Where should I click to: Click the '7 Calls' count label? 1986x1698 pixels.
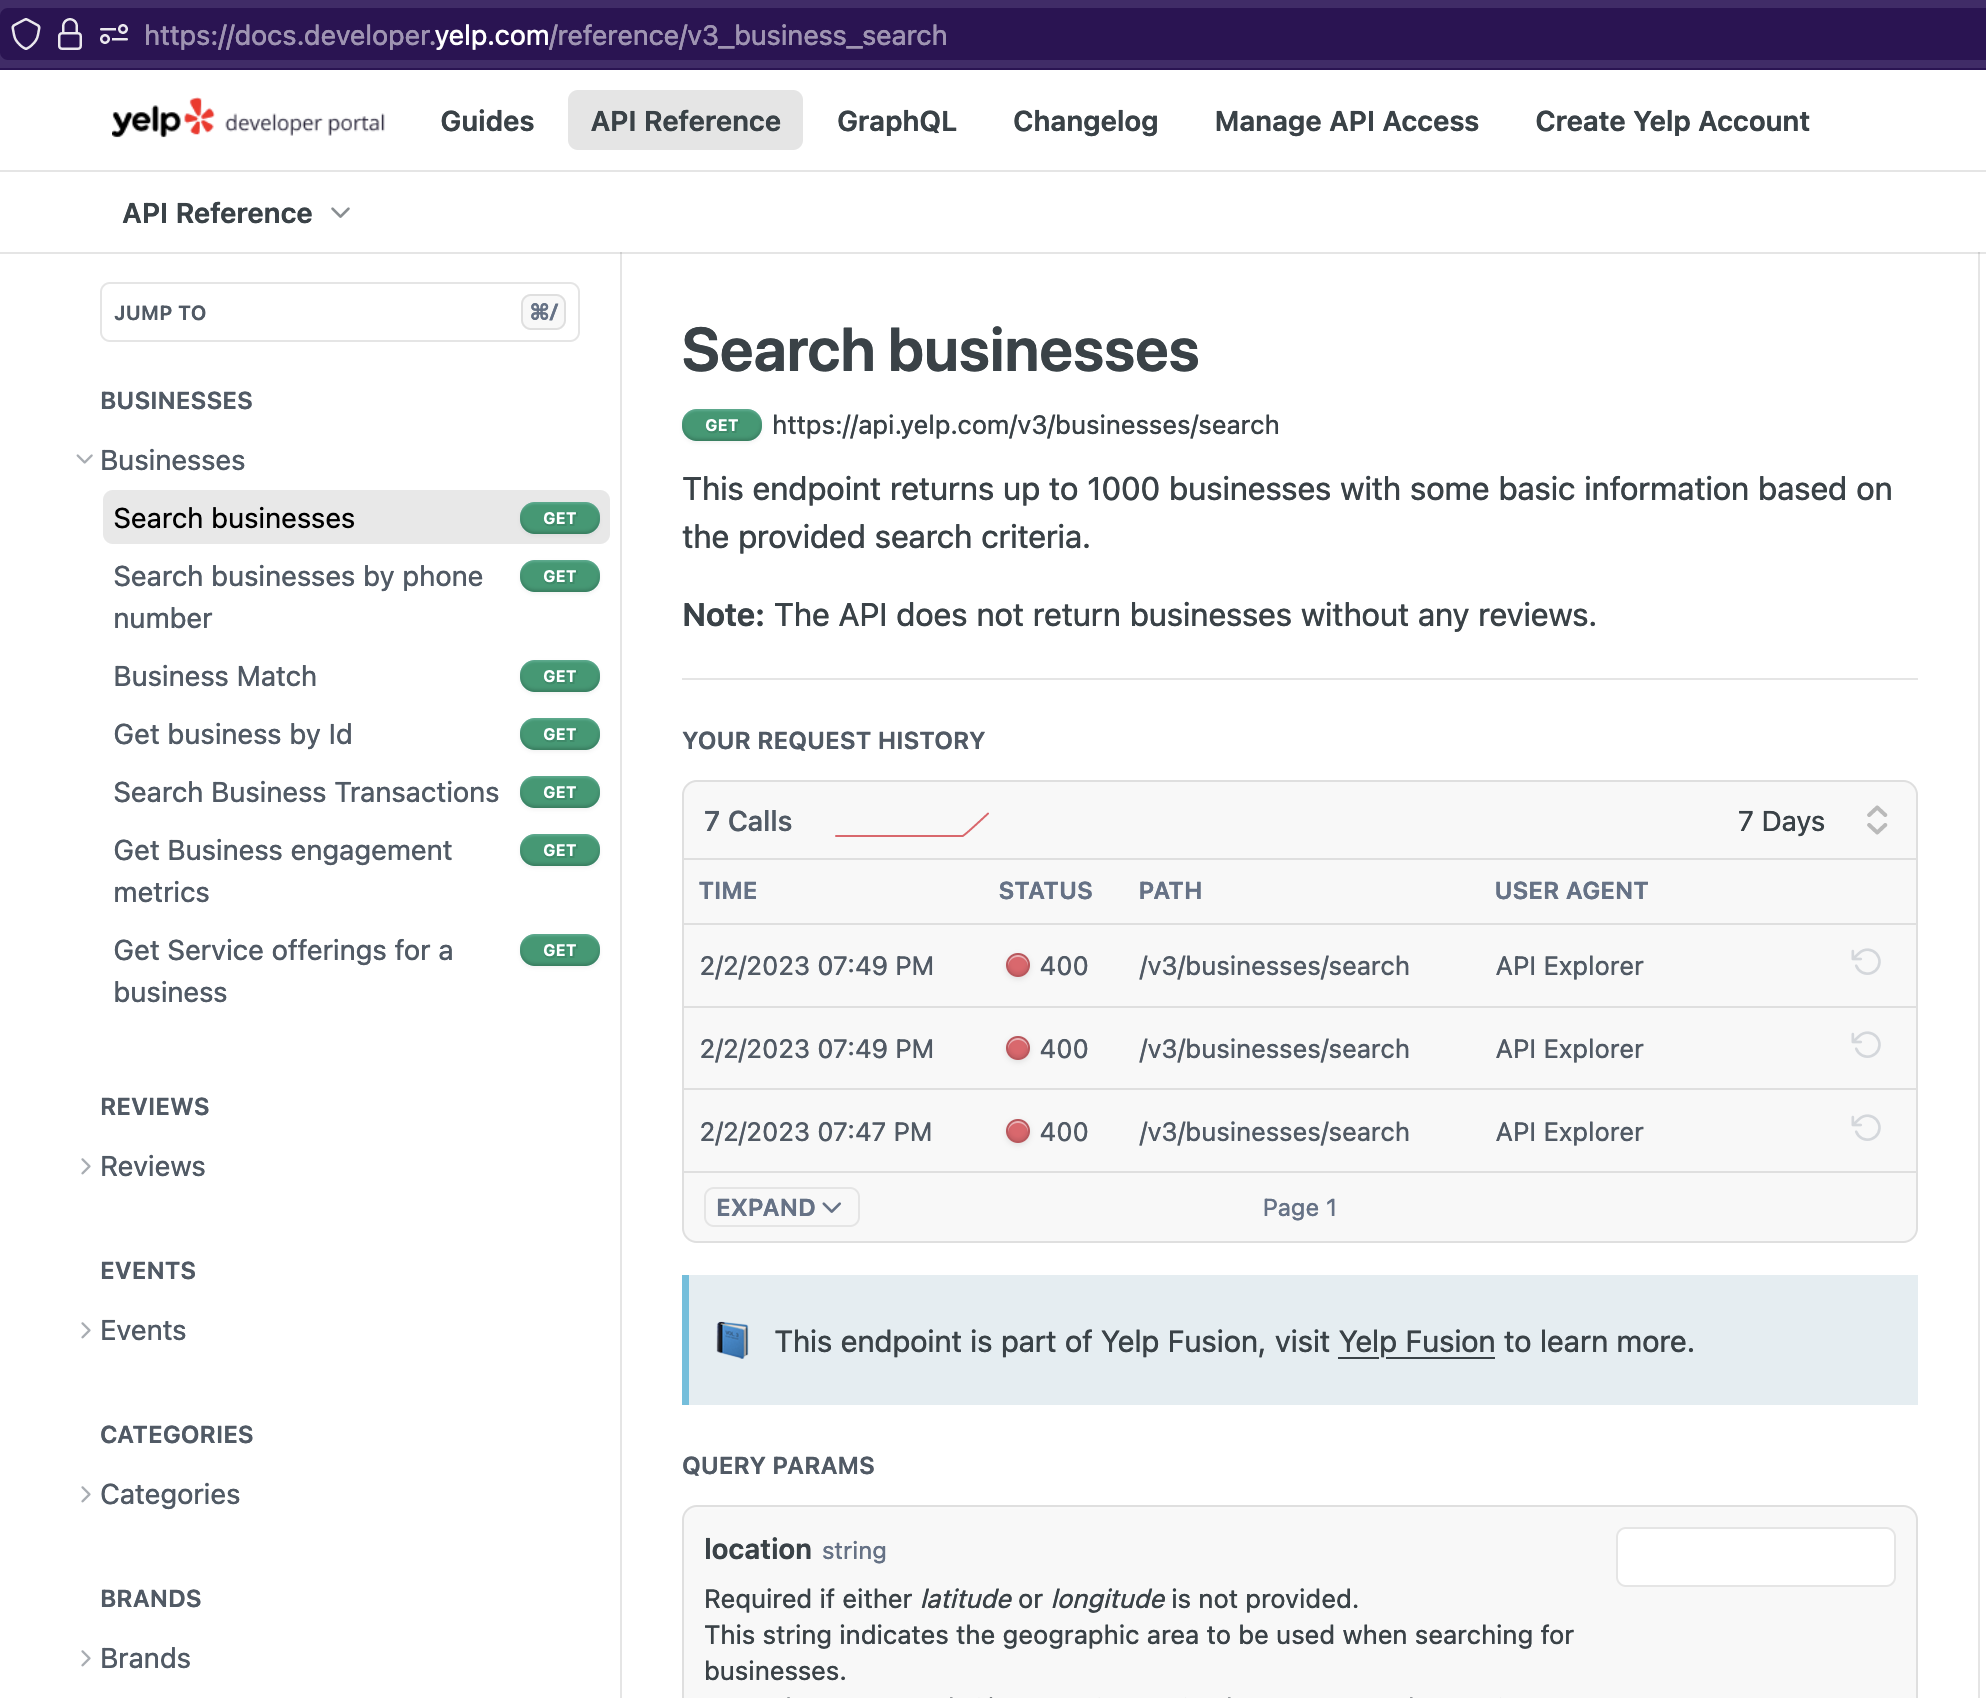tap(747, 821)
